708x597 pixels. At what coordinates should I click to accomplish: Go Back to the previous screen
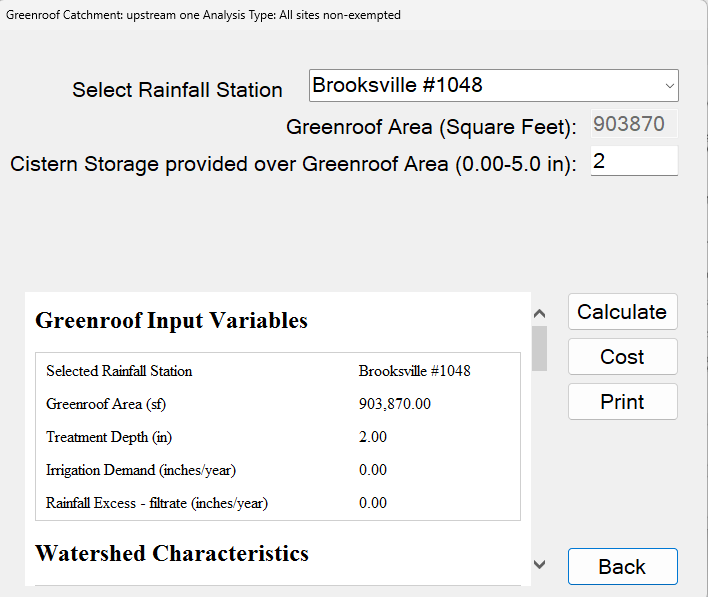pos(622,567)
